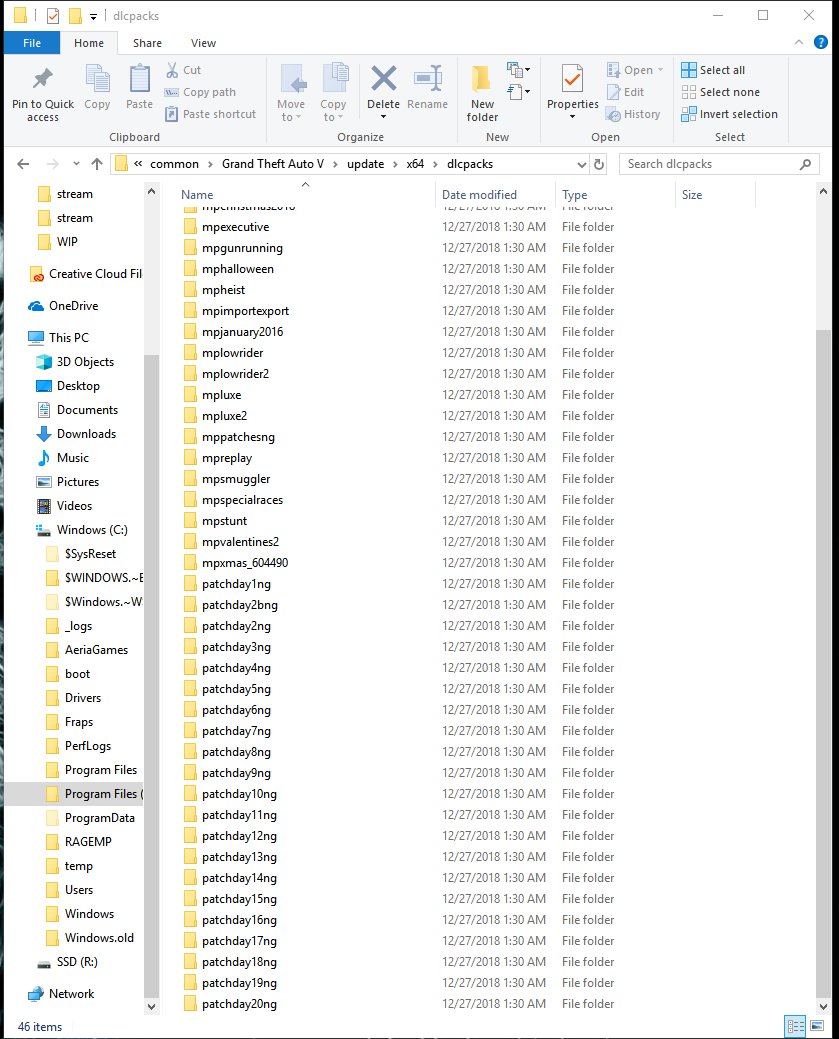Refresh the dlcpacks folder view
The width and height of the screenshot is (839, 1039).
coord(599,164)
